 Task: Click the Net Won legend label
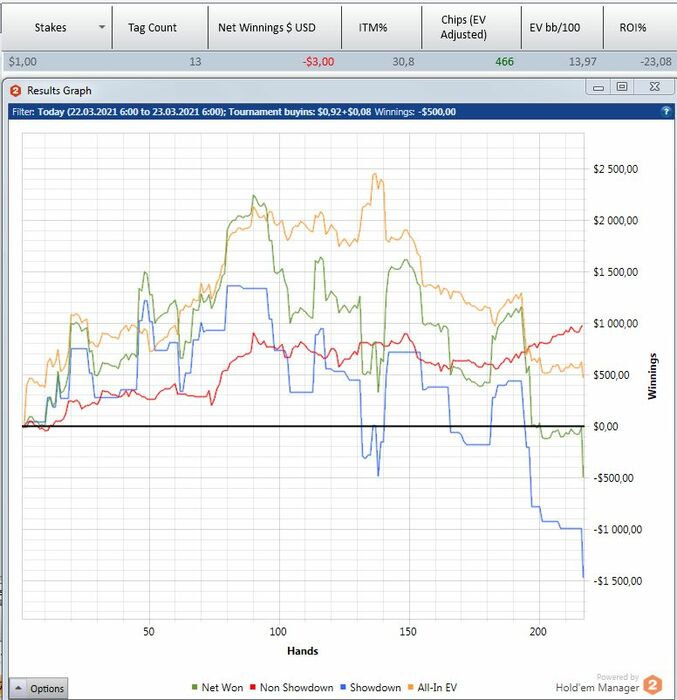222,688
